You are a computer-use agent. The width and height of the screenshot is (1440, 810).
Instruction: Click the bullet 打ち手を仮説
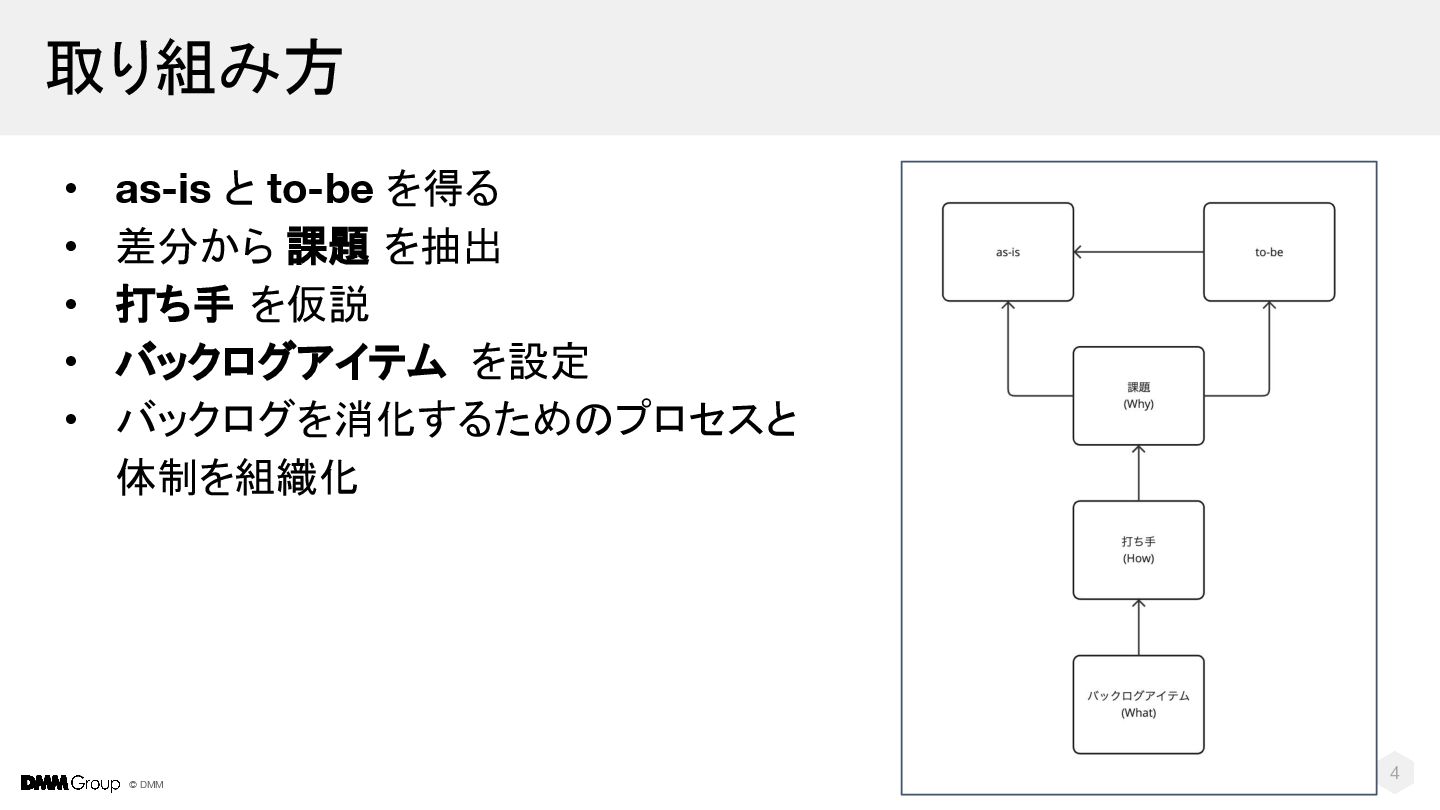tap(242, 304)
